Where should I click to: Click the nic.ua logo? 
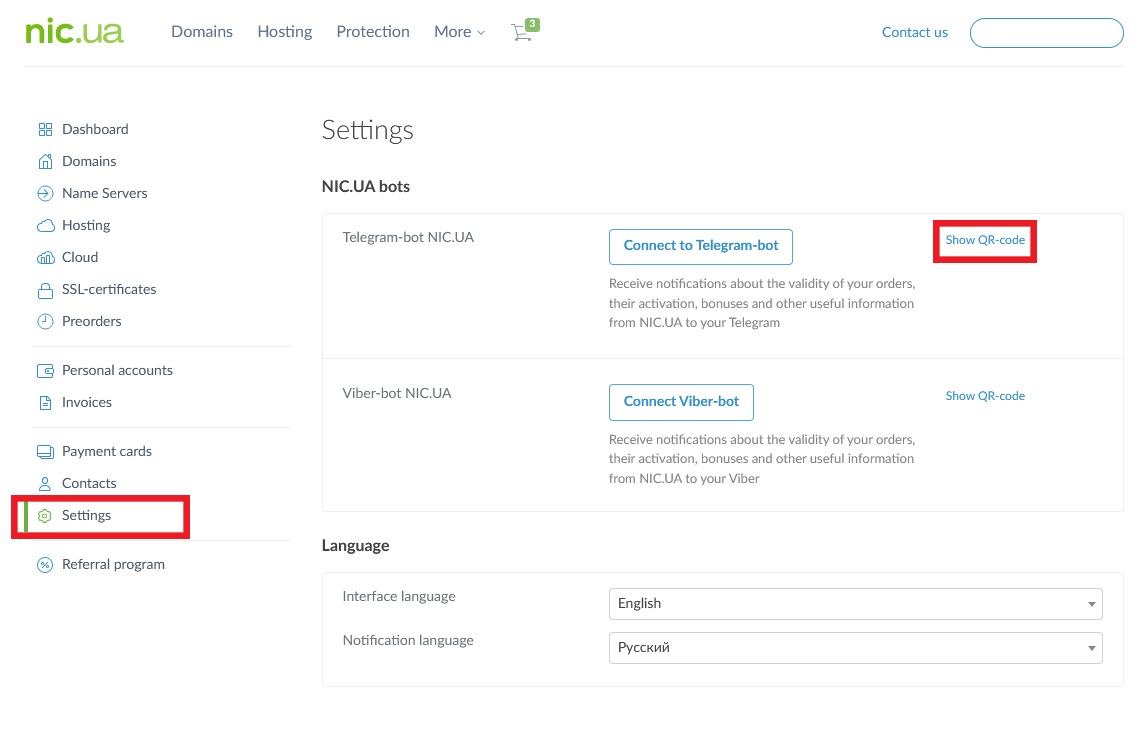pyautogui.click(x=75, y=32)
